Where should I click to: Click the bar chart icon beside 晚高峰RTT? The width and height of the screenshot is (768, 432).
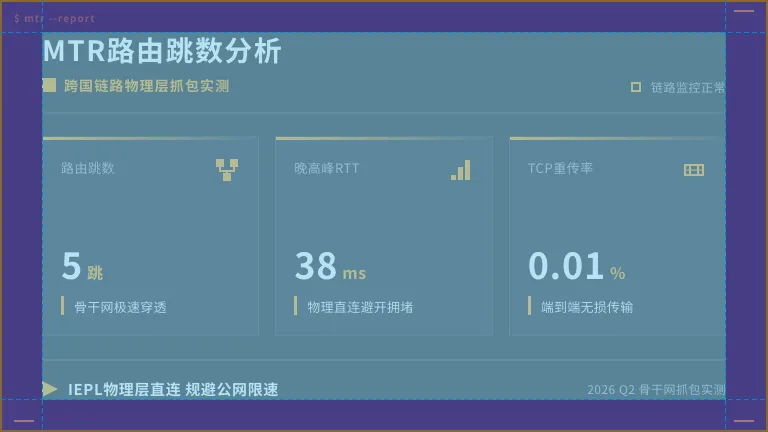coord(460,169)
